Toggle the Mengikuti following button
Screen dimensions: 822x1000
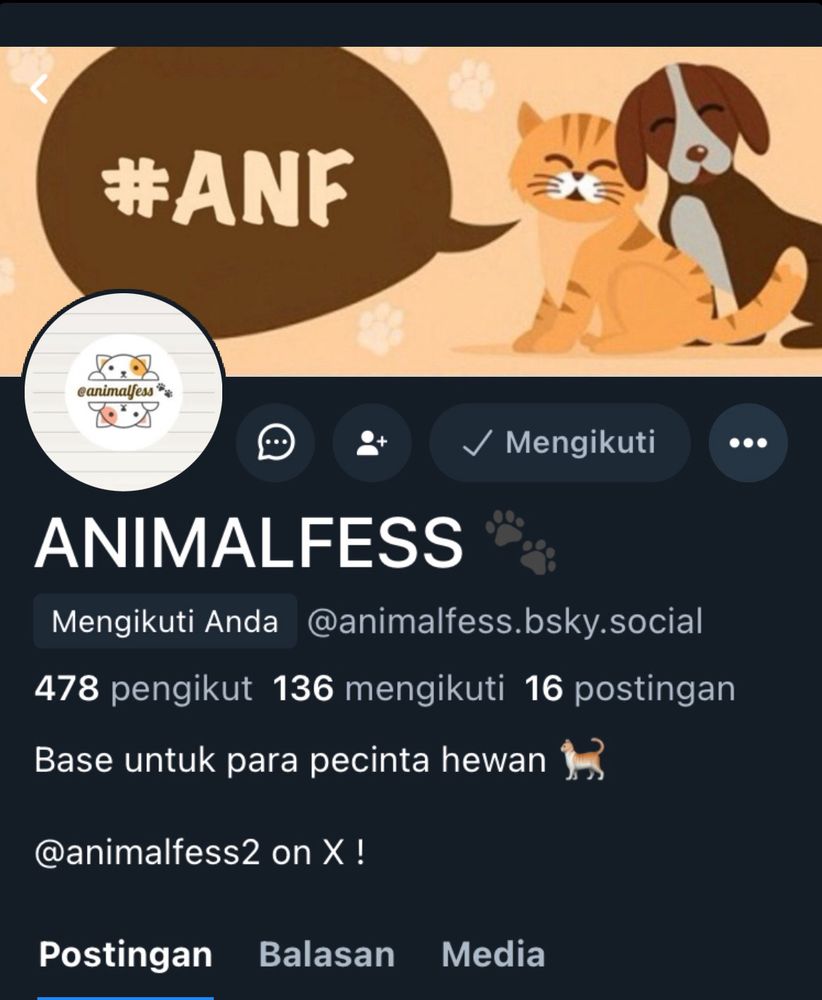560,443
